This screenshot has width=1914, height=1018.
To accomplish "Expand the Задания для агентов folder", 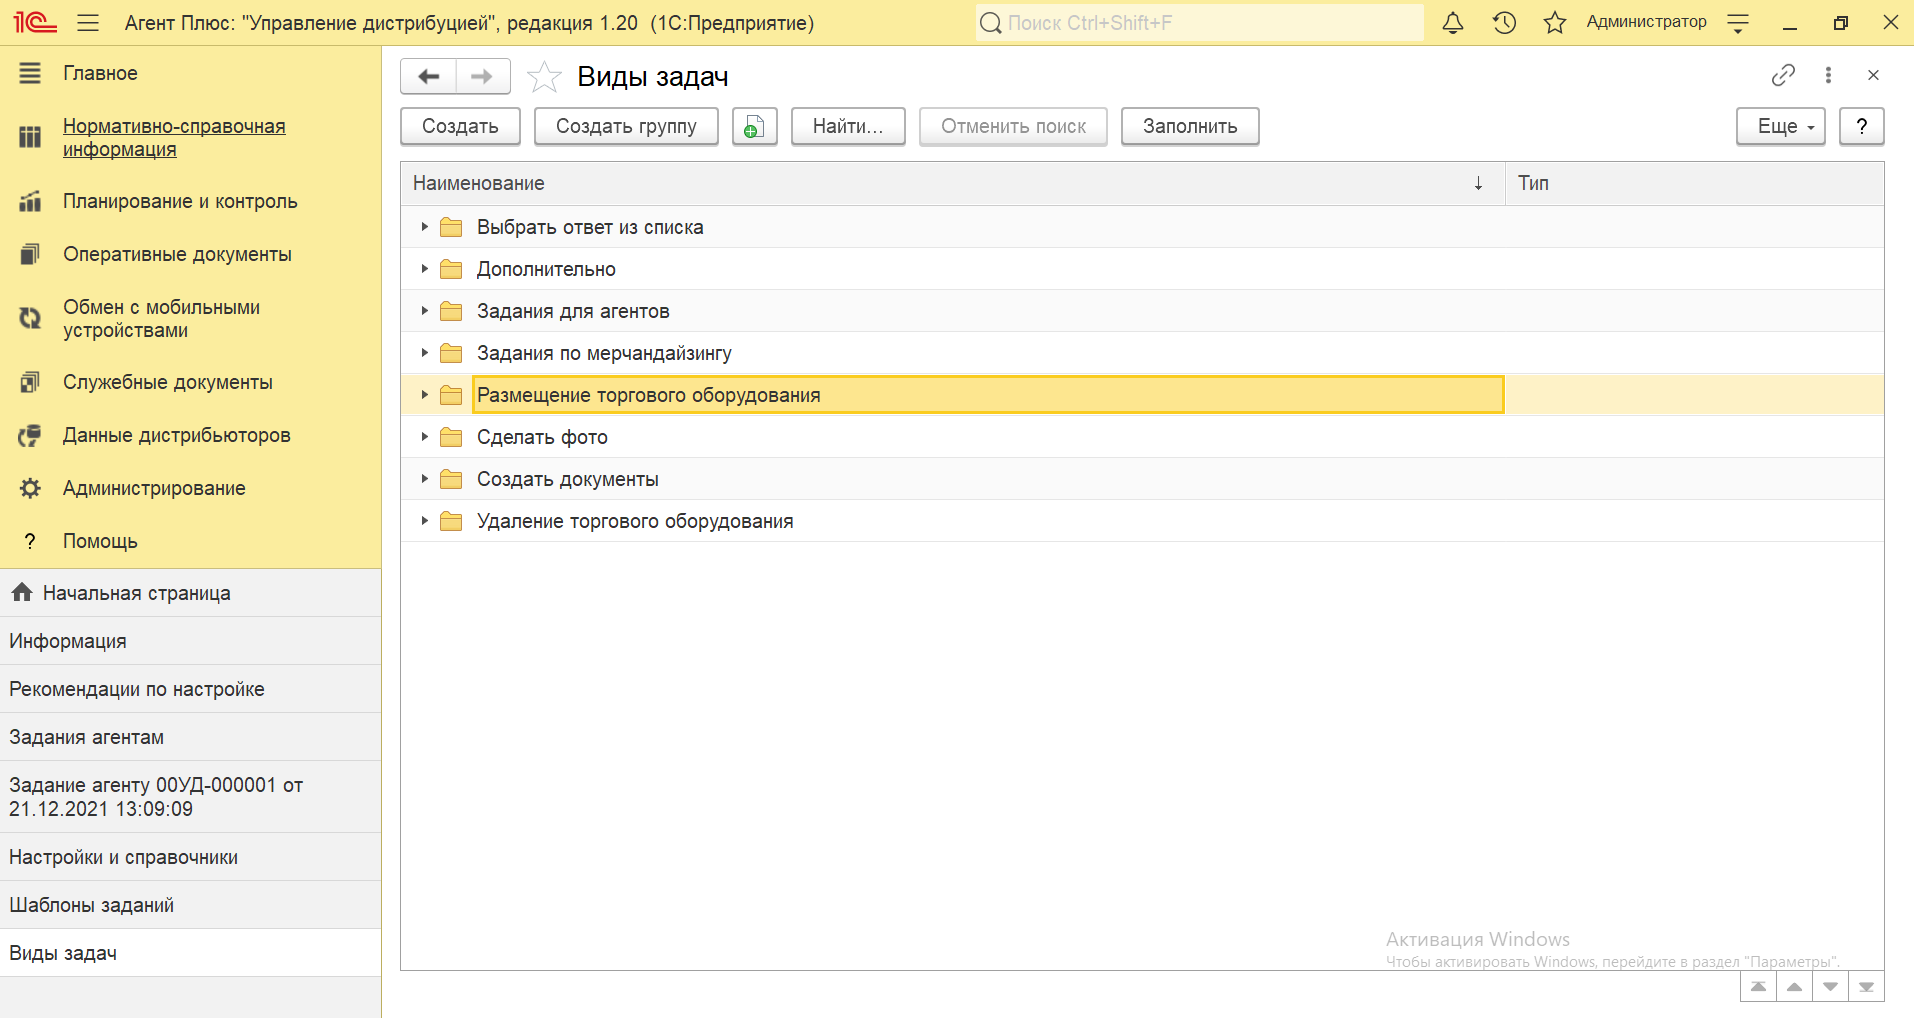I will tap(424, 311).
